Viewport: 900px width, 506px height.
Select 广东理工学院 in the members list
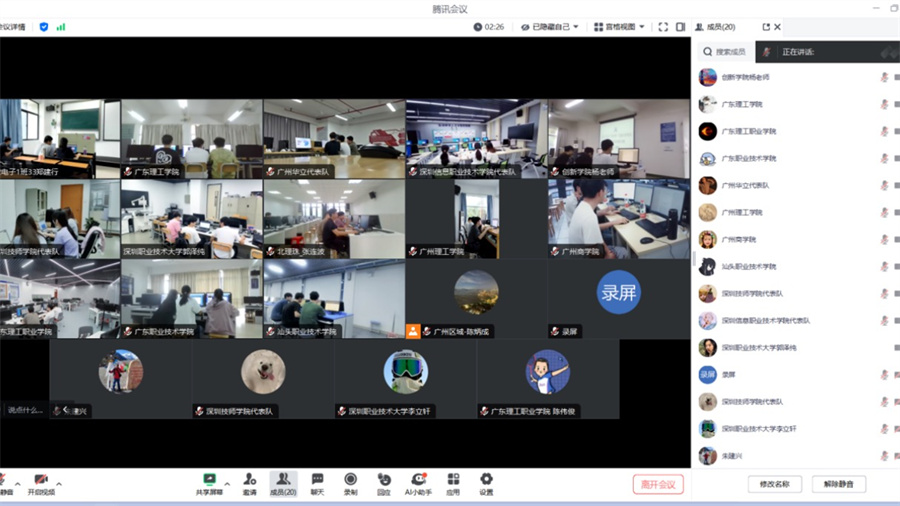(742, 104)
